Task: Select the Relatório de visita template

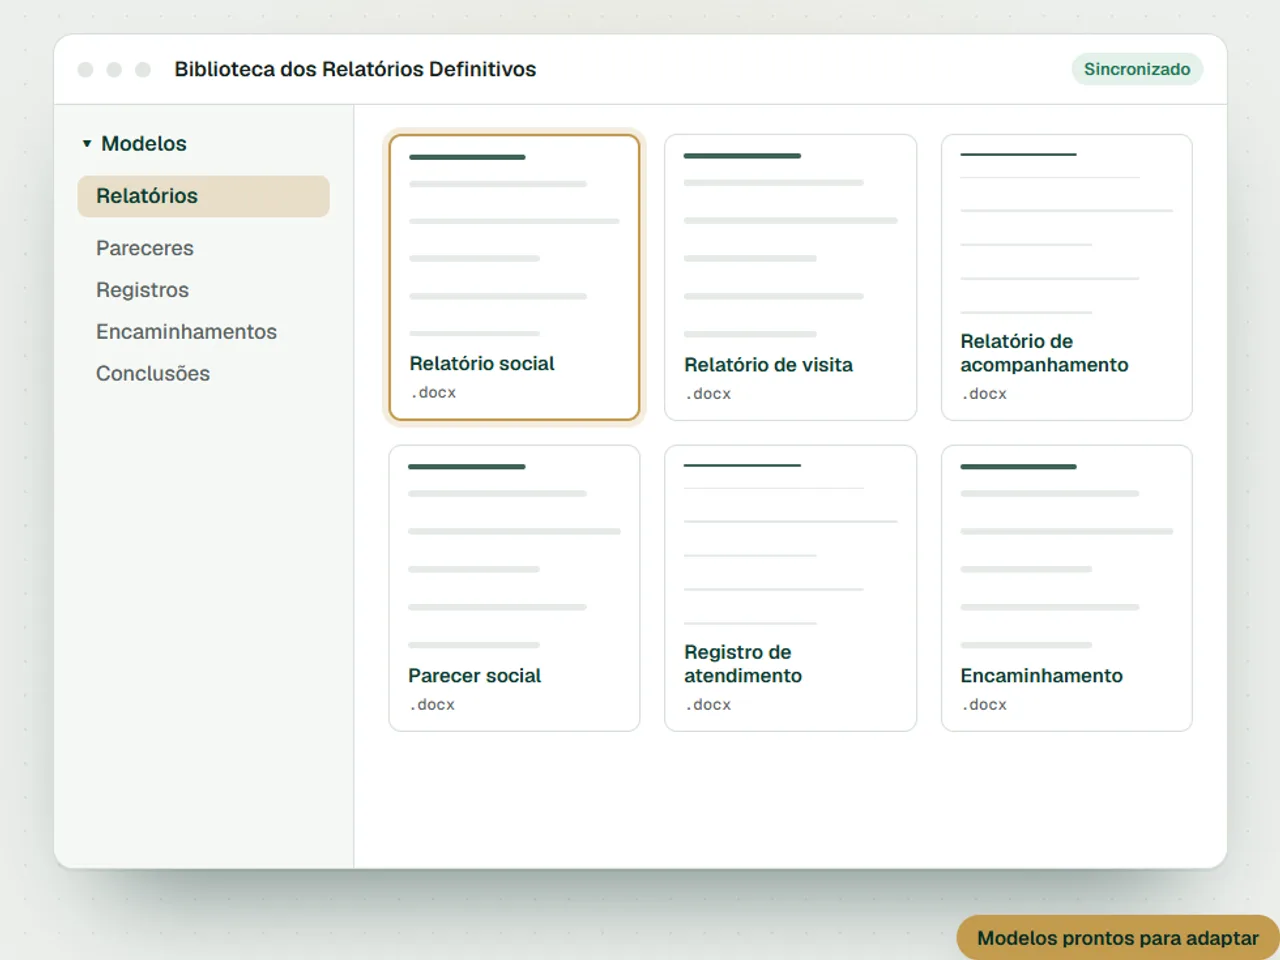Action: [790, 277]
